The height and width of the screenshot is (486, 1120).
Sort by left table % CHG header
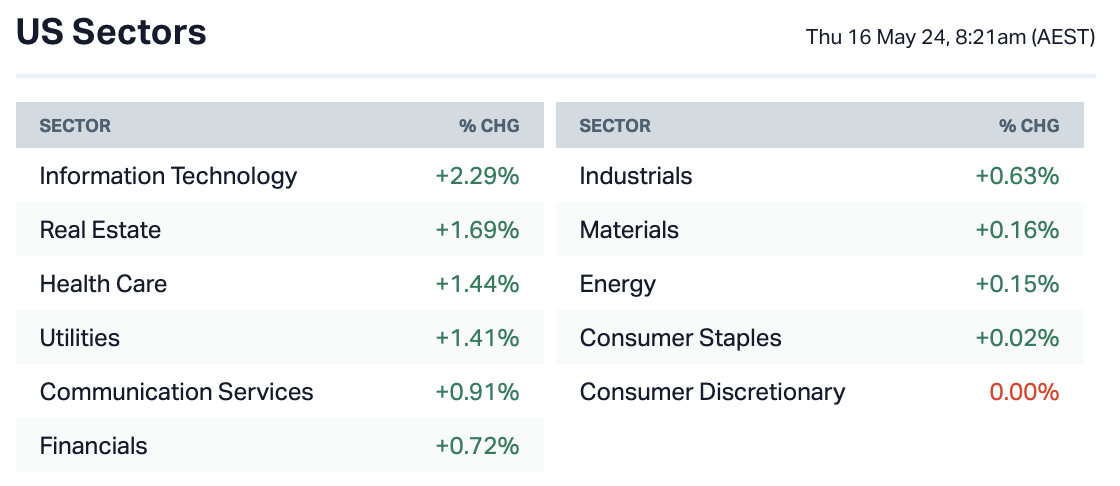click(x=489, y=126)
